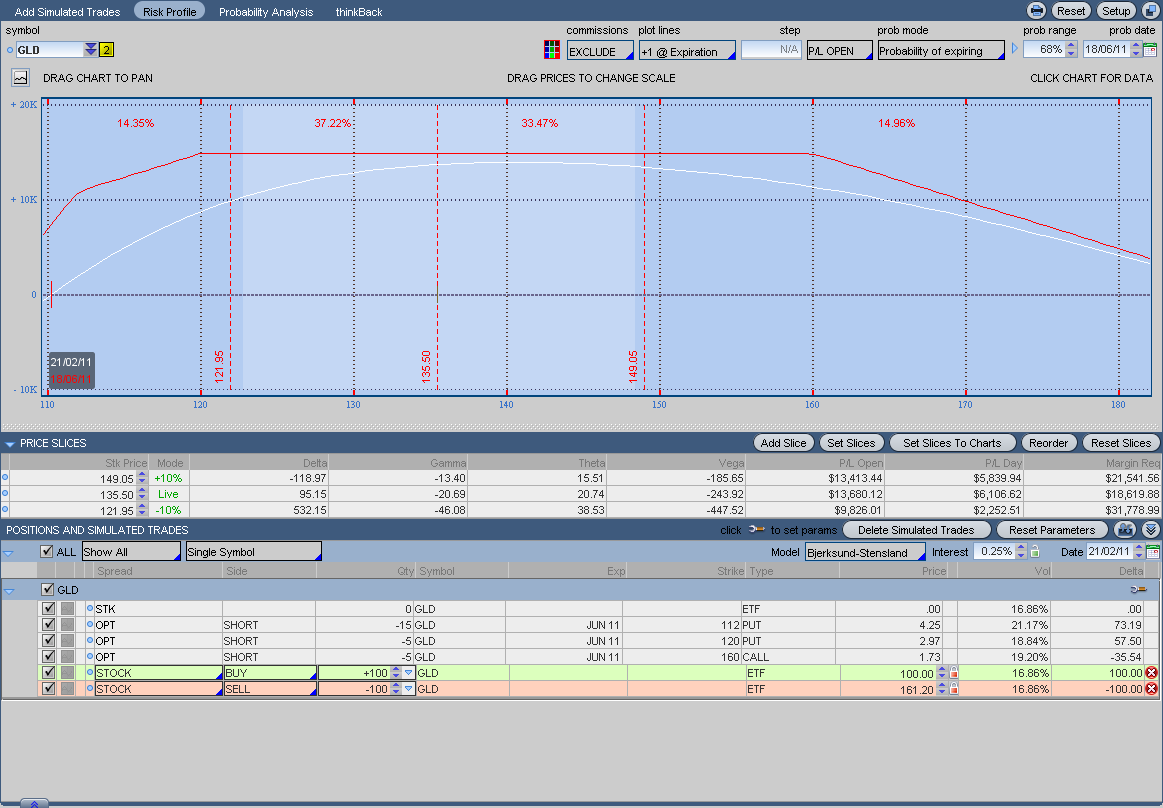1163x808 pixels.
Task: Click the plot colors grid icon next to commissions
Action: tap(551, 50)
